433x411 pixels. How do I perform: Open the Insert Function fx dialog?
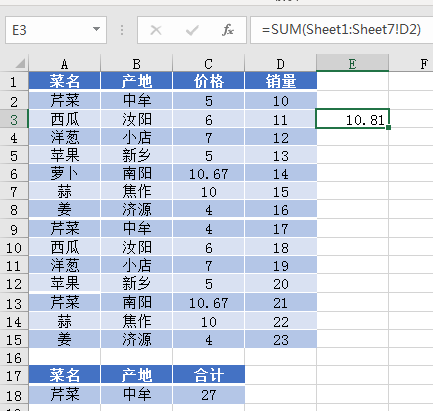228,30
